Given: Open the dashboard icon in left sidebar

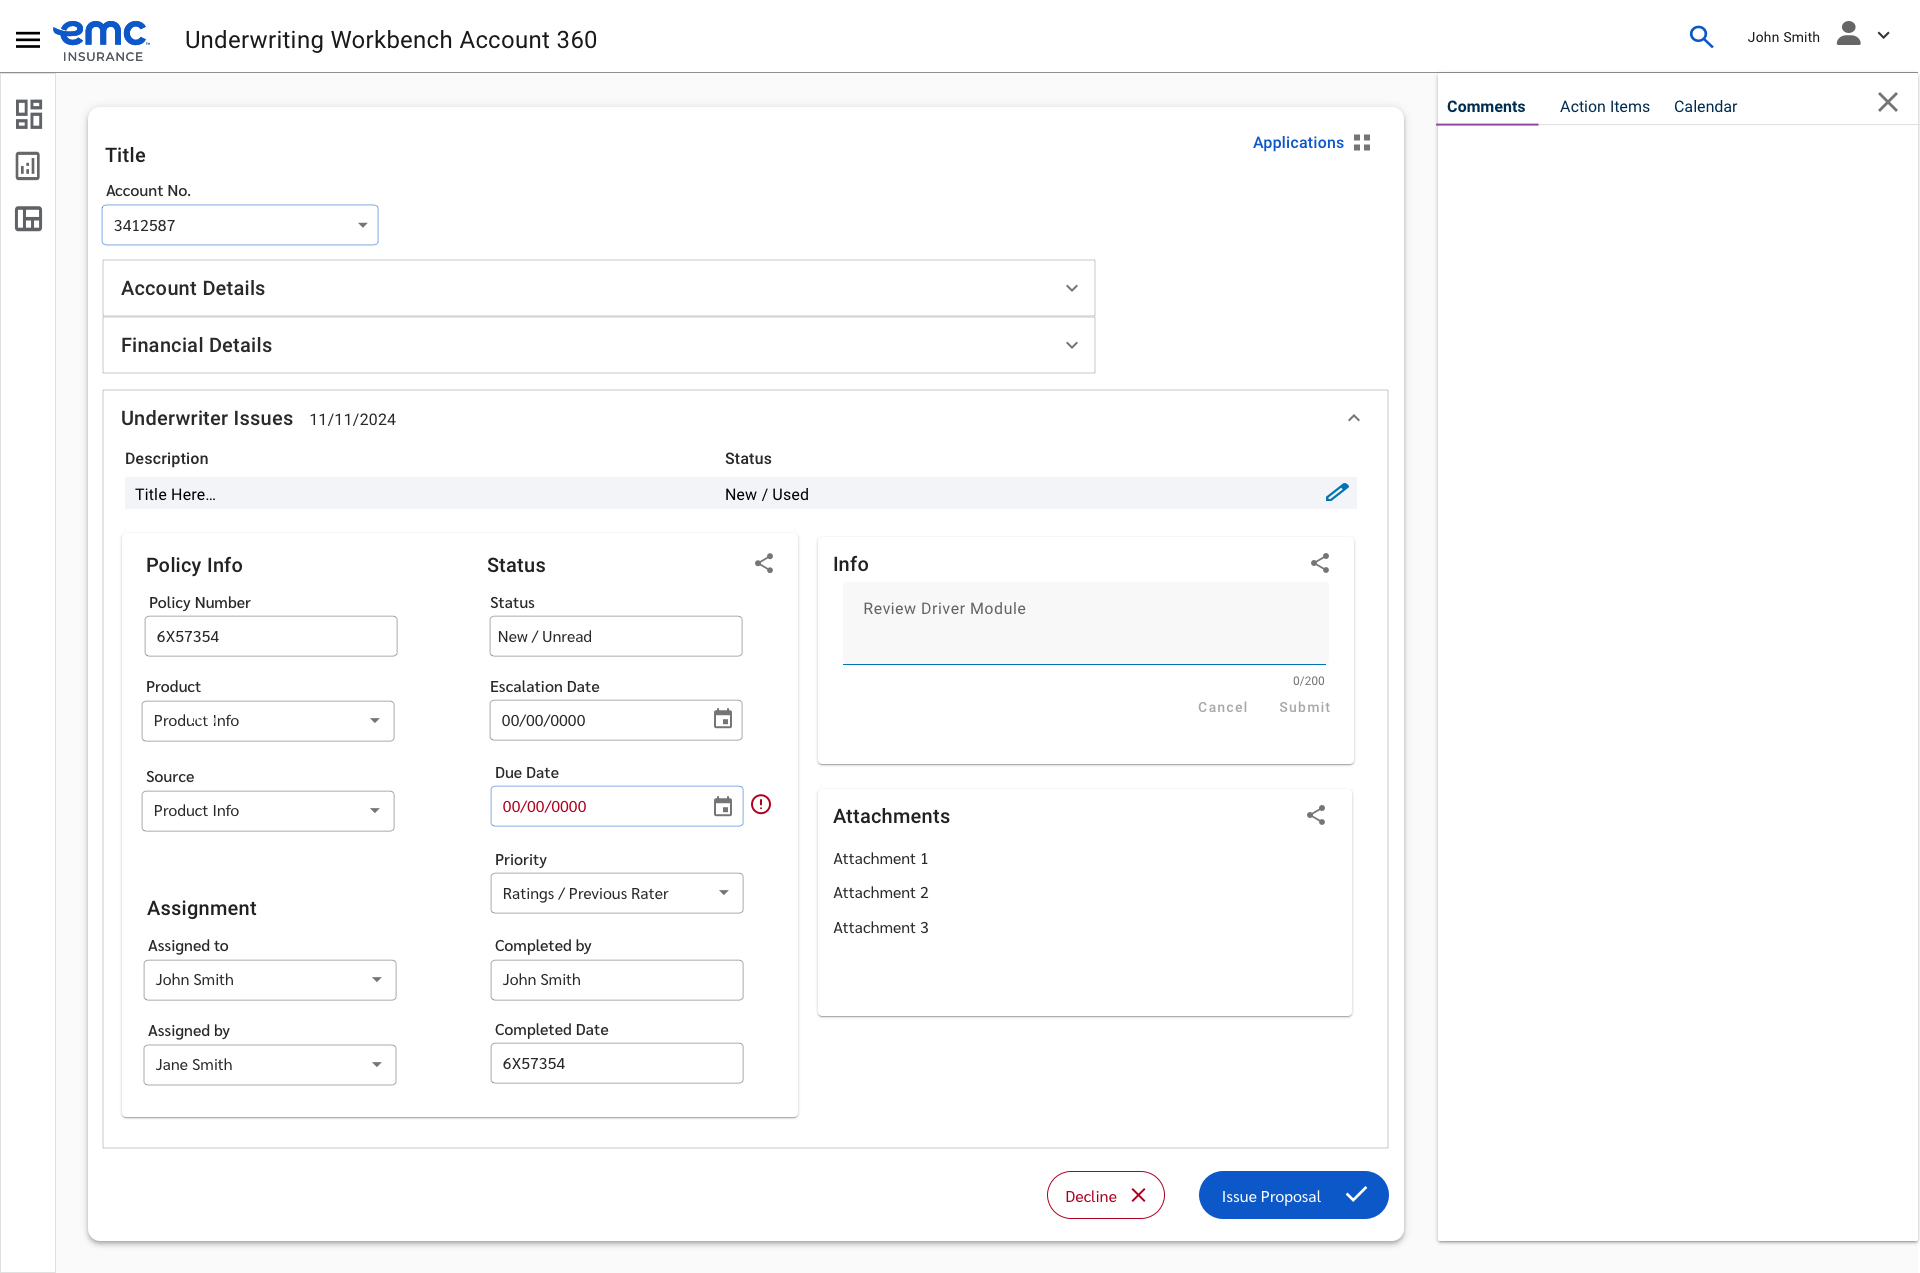Looking at the screenshot, I should (28, 114).
